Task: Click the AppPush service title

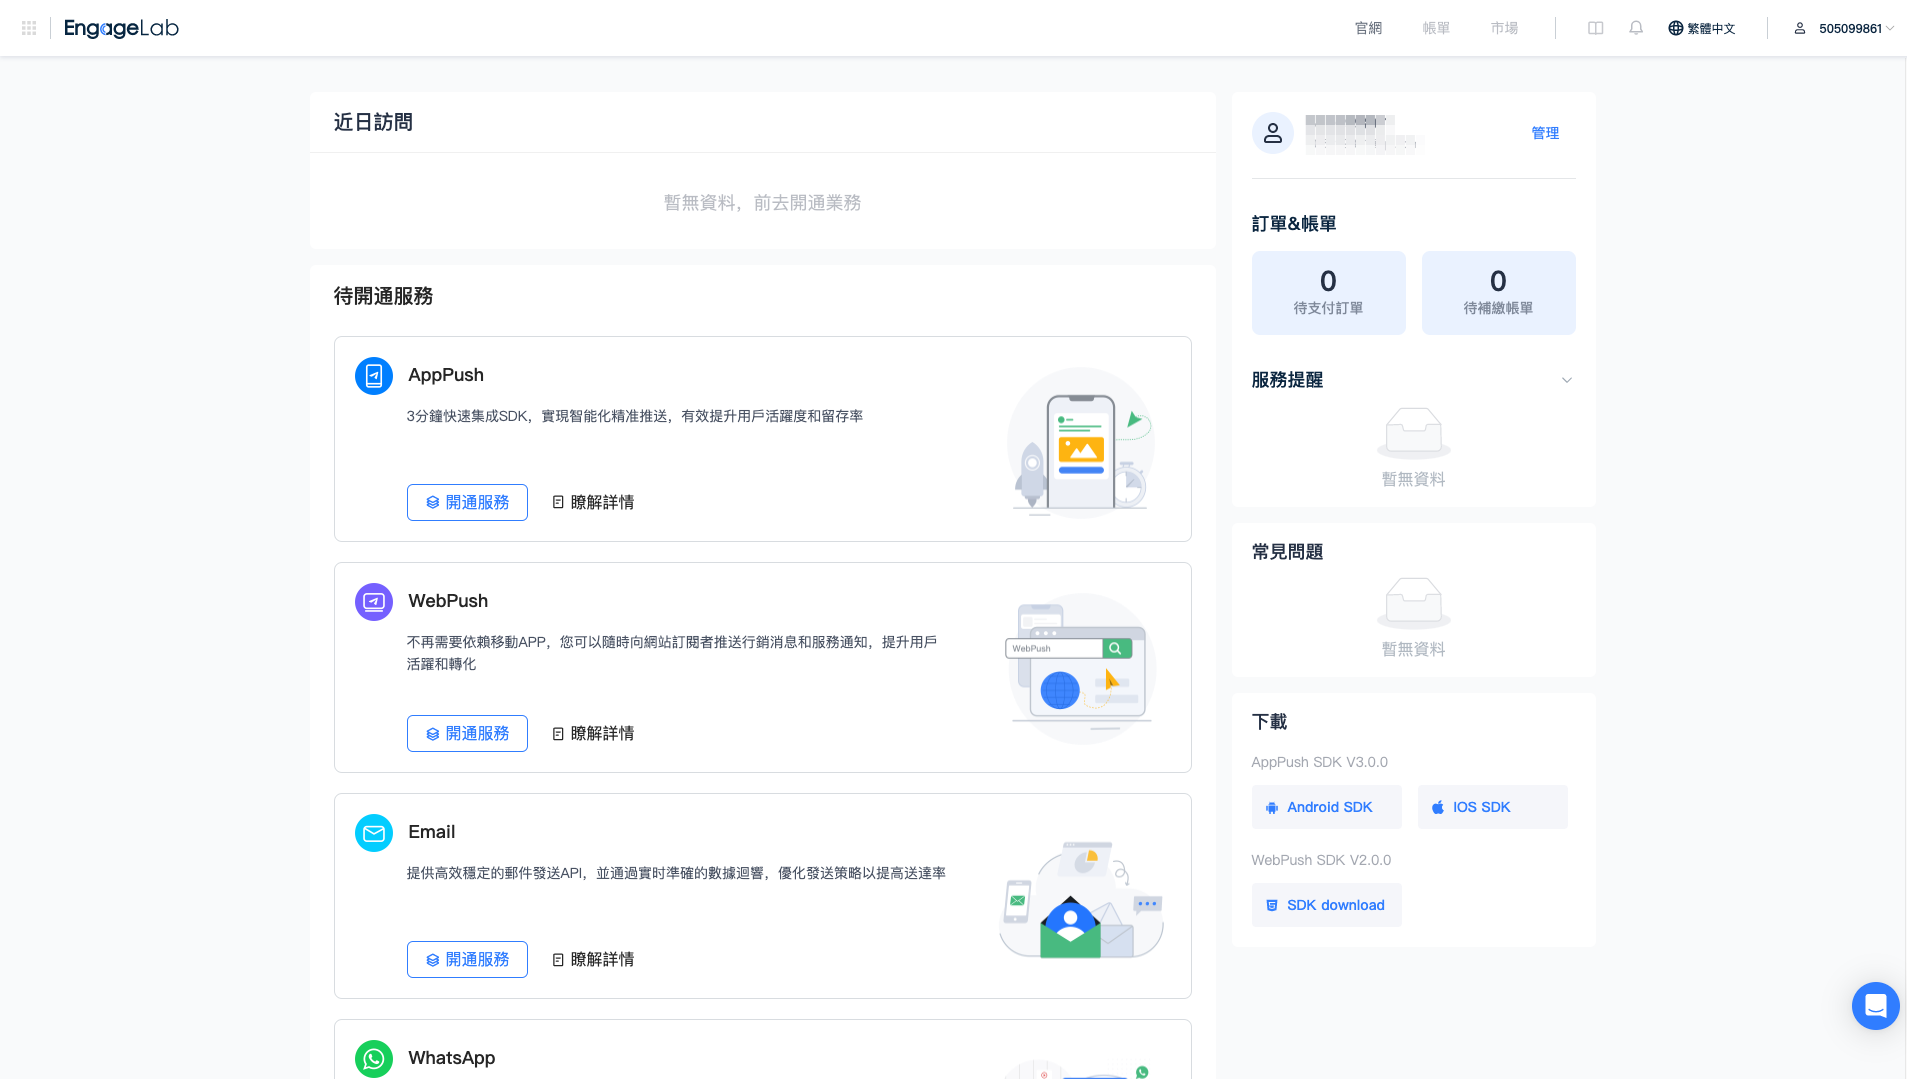Action: pos(446,375)
